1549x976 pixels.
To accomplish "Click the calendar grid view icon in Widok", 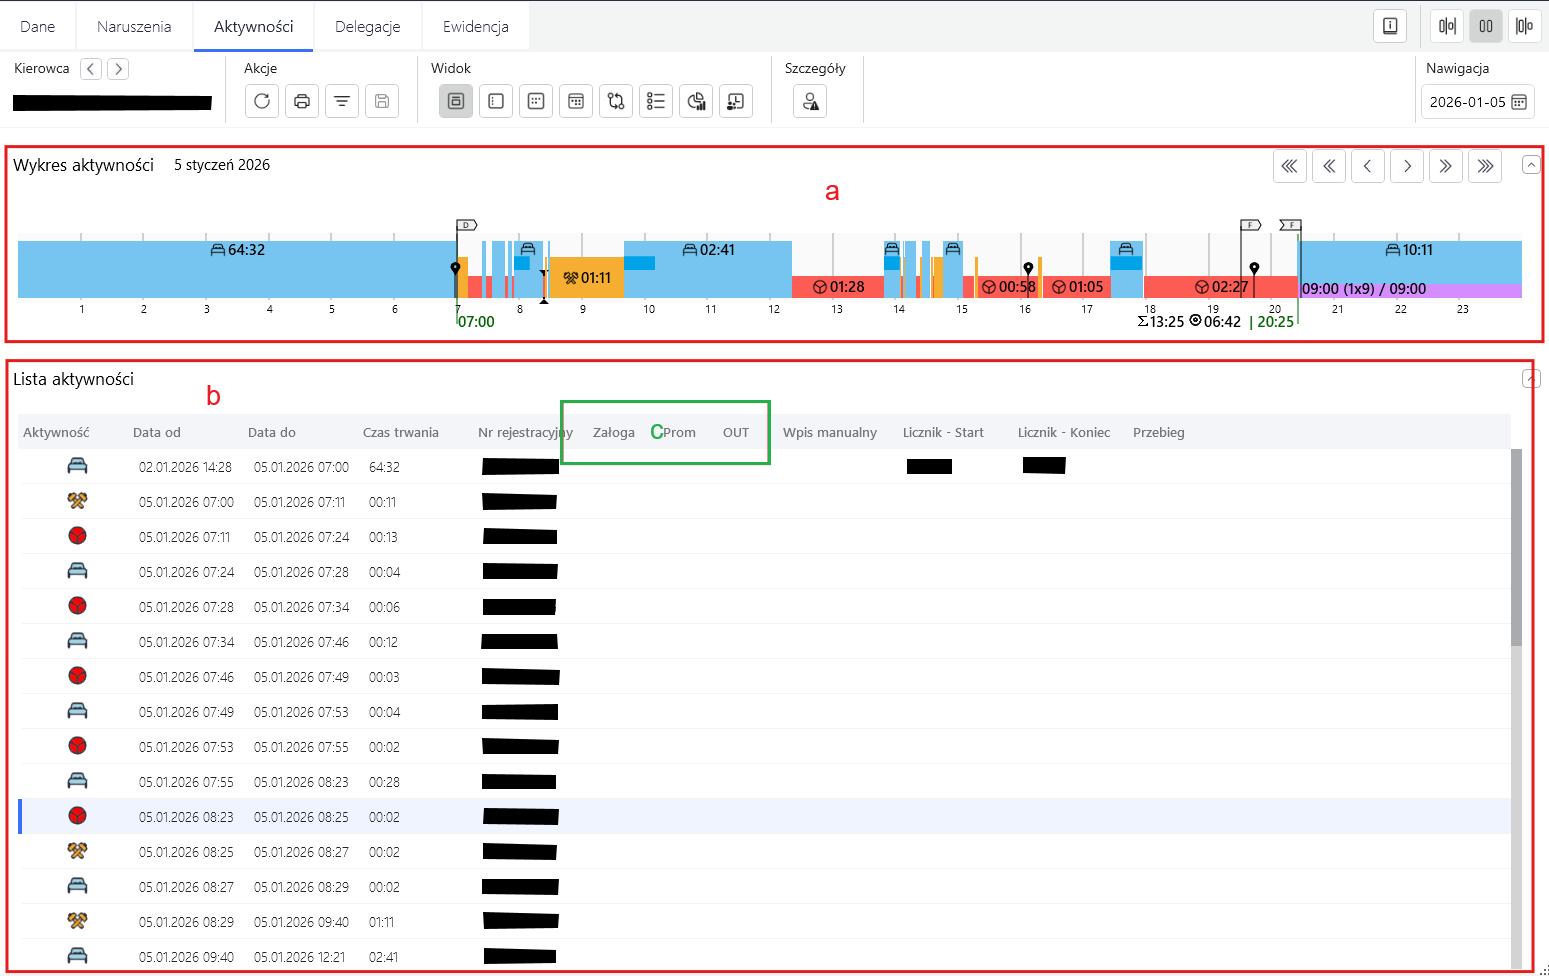I will point(576,101).
